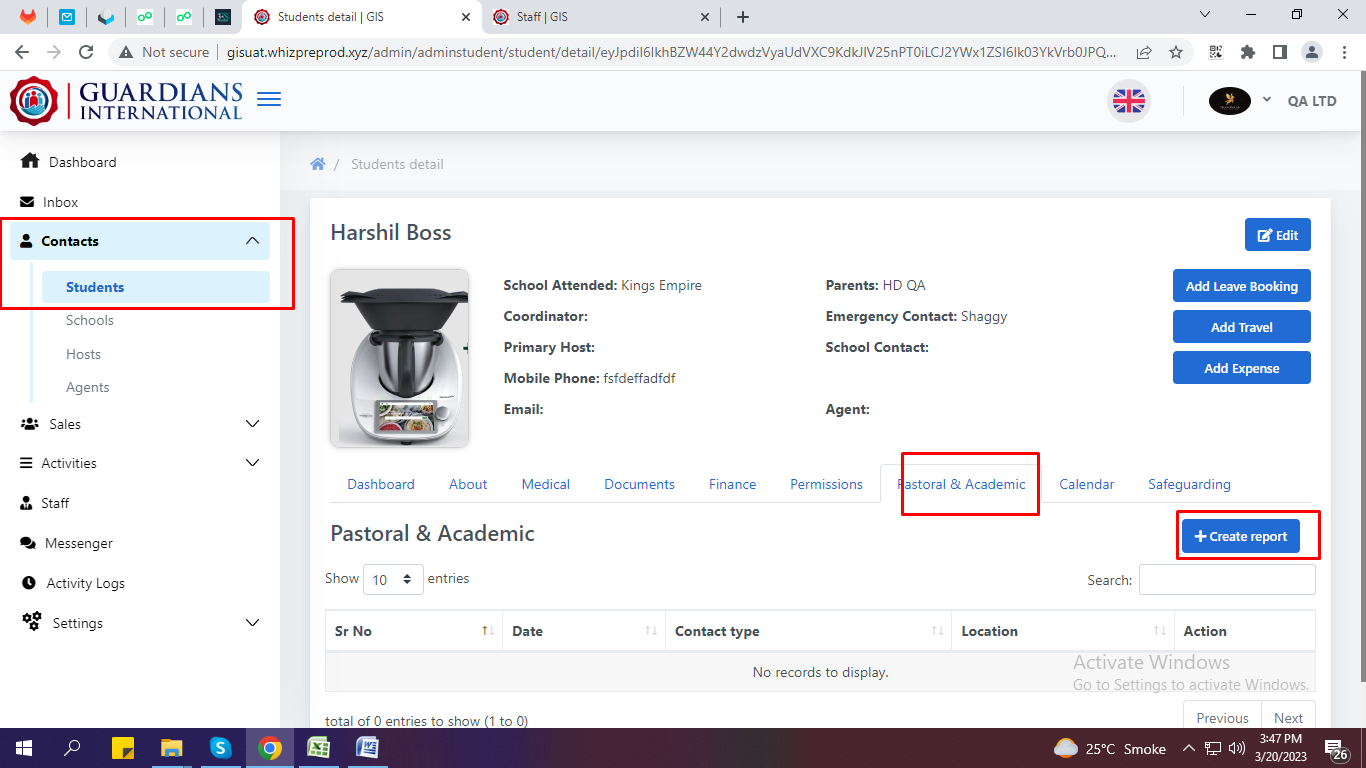Open the show entries count dropdown

393,579
